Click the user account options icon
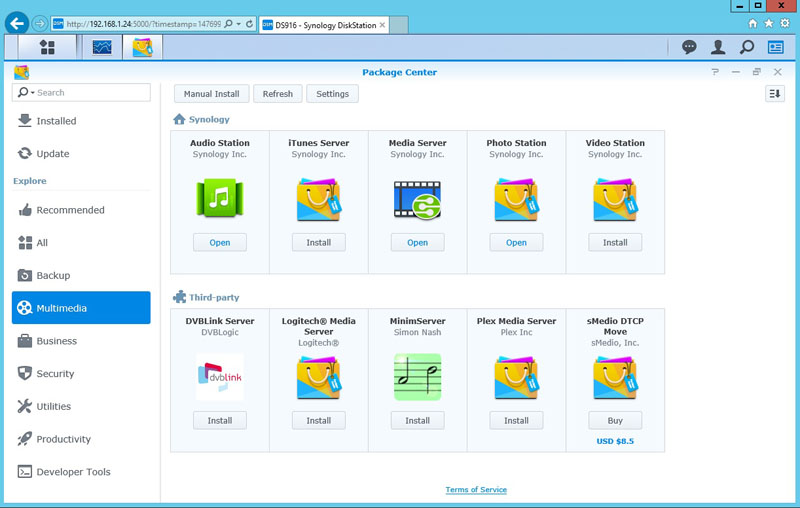The width and height of the screenshot is (800, 508). click(x=718, y=47)
